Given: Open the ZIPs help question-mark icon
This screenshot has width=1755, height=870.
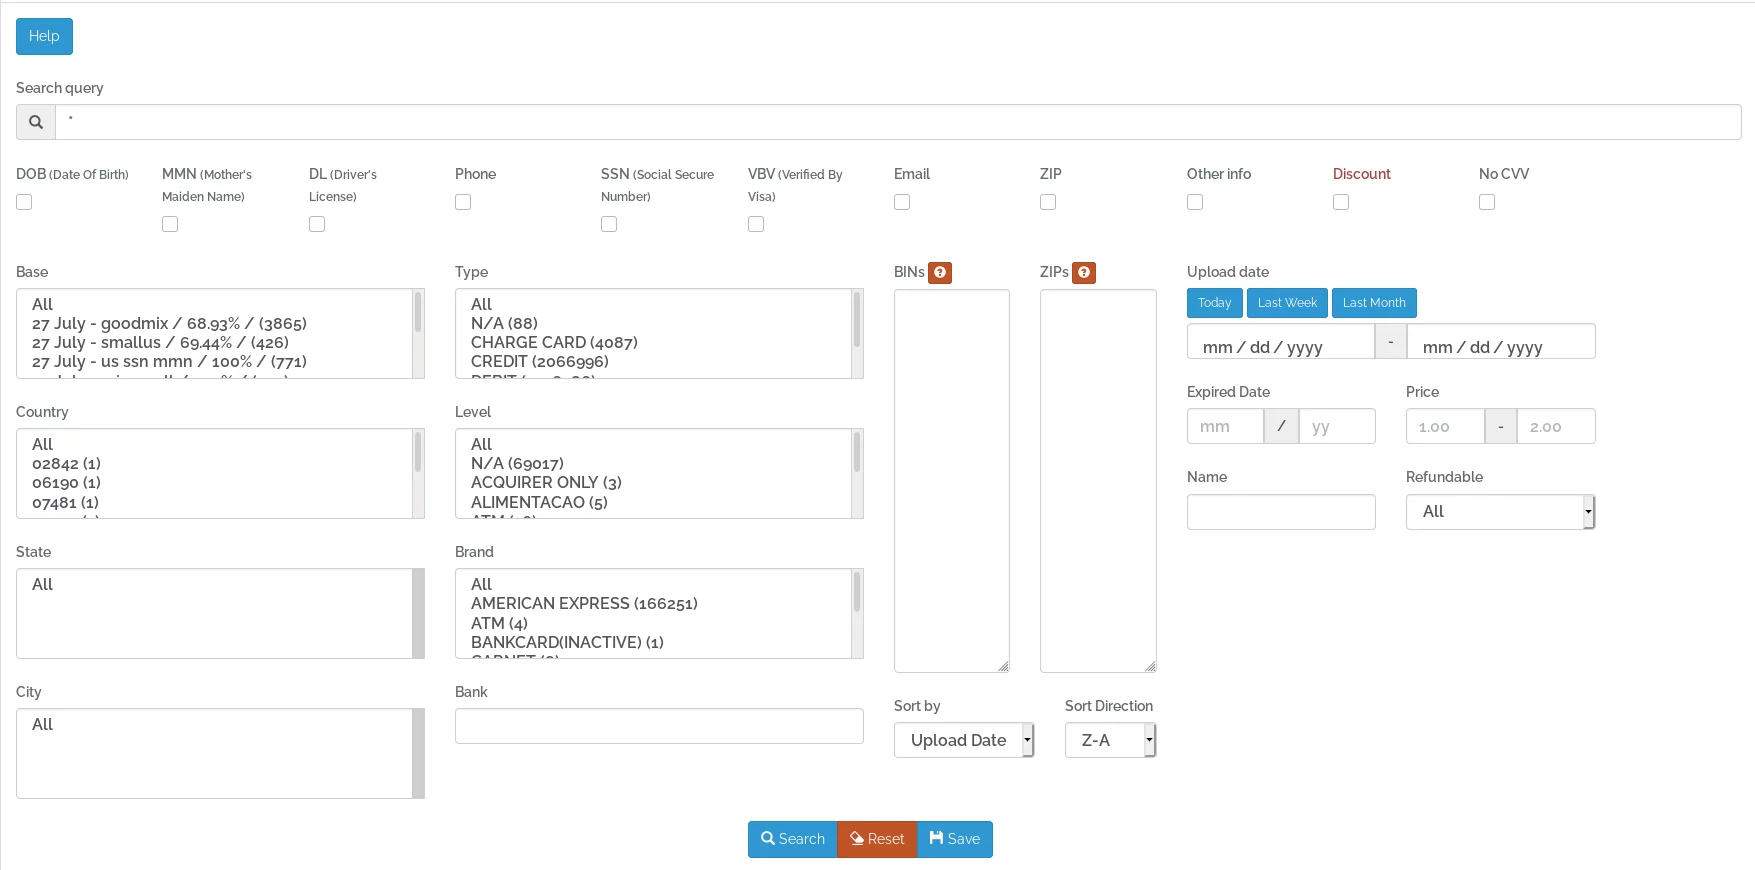Looking at the screenshot, I should pyautogui.click(x=1084, y=272).
